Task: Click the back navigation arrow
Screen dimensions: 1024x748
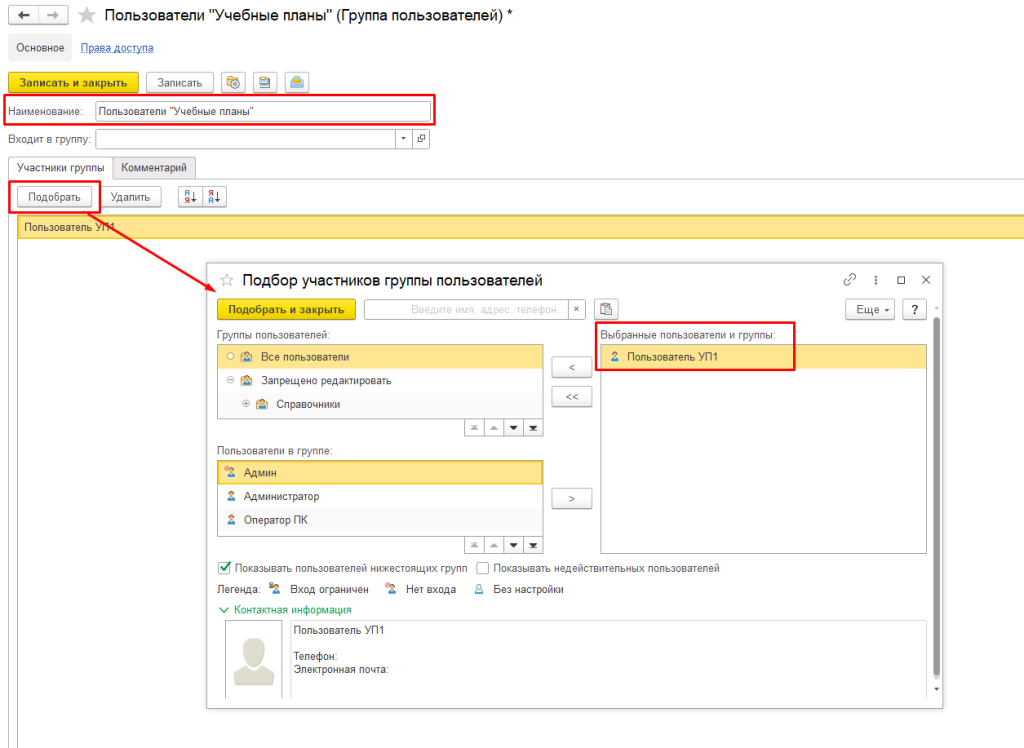Action: [x=24, y=16]
